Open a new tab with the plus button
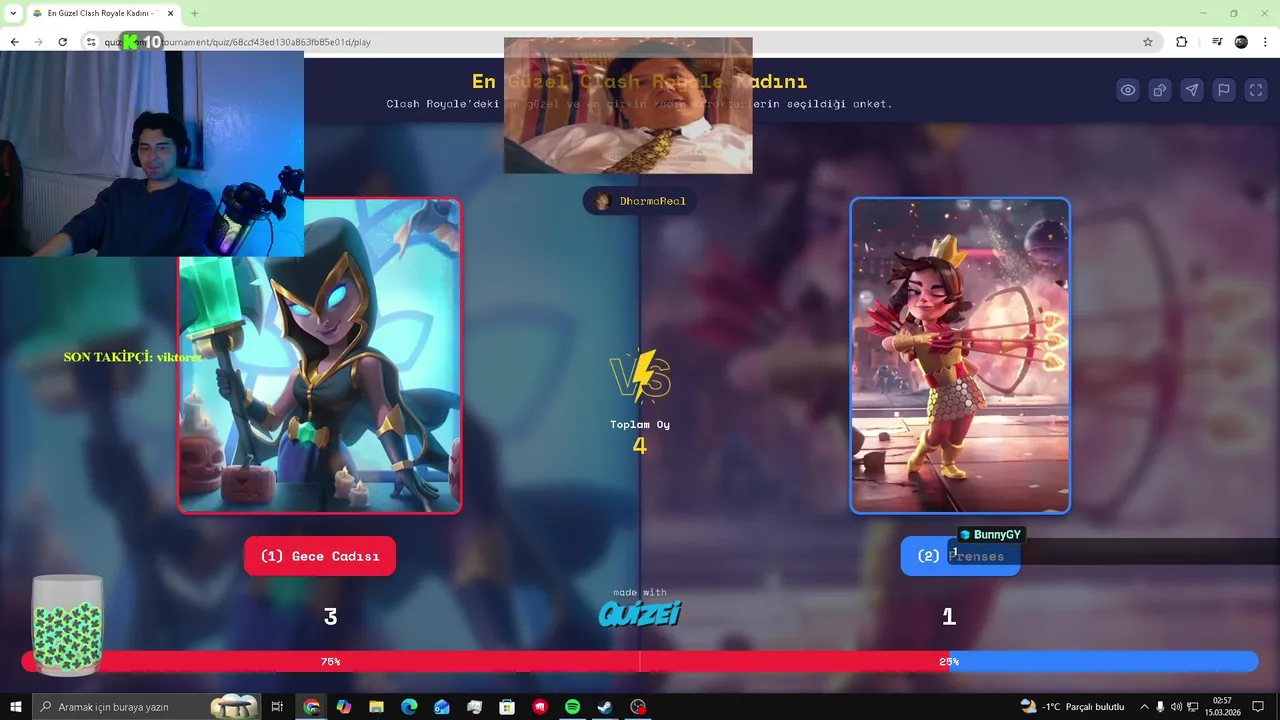The height and width of the screenshot is (720, 1280). point(194,13)
